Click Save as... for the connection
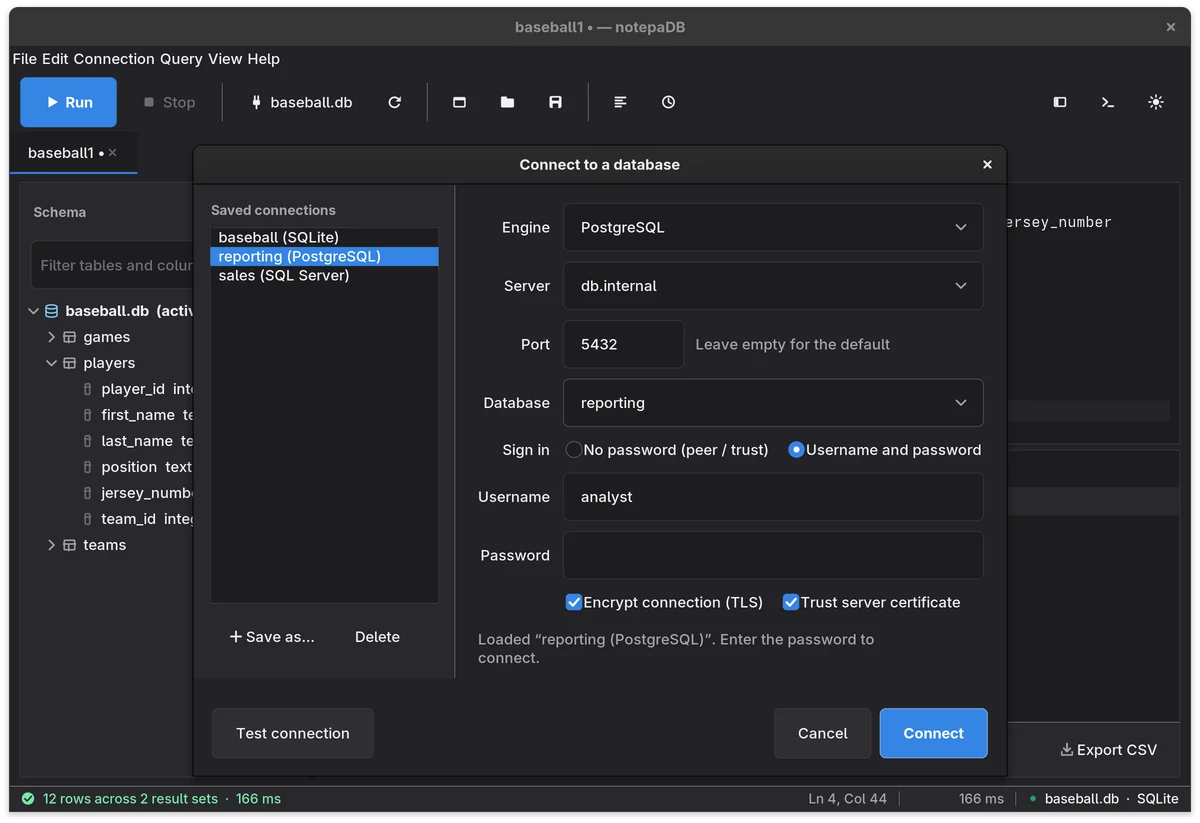This screenshot has width=1200, height=823. point(272,637)
